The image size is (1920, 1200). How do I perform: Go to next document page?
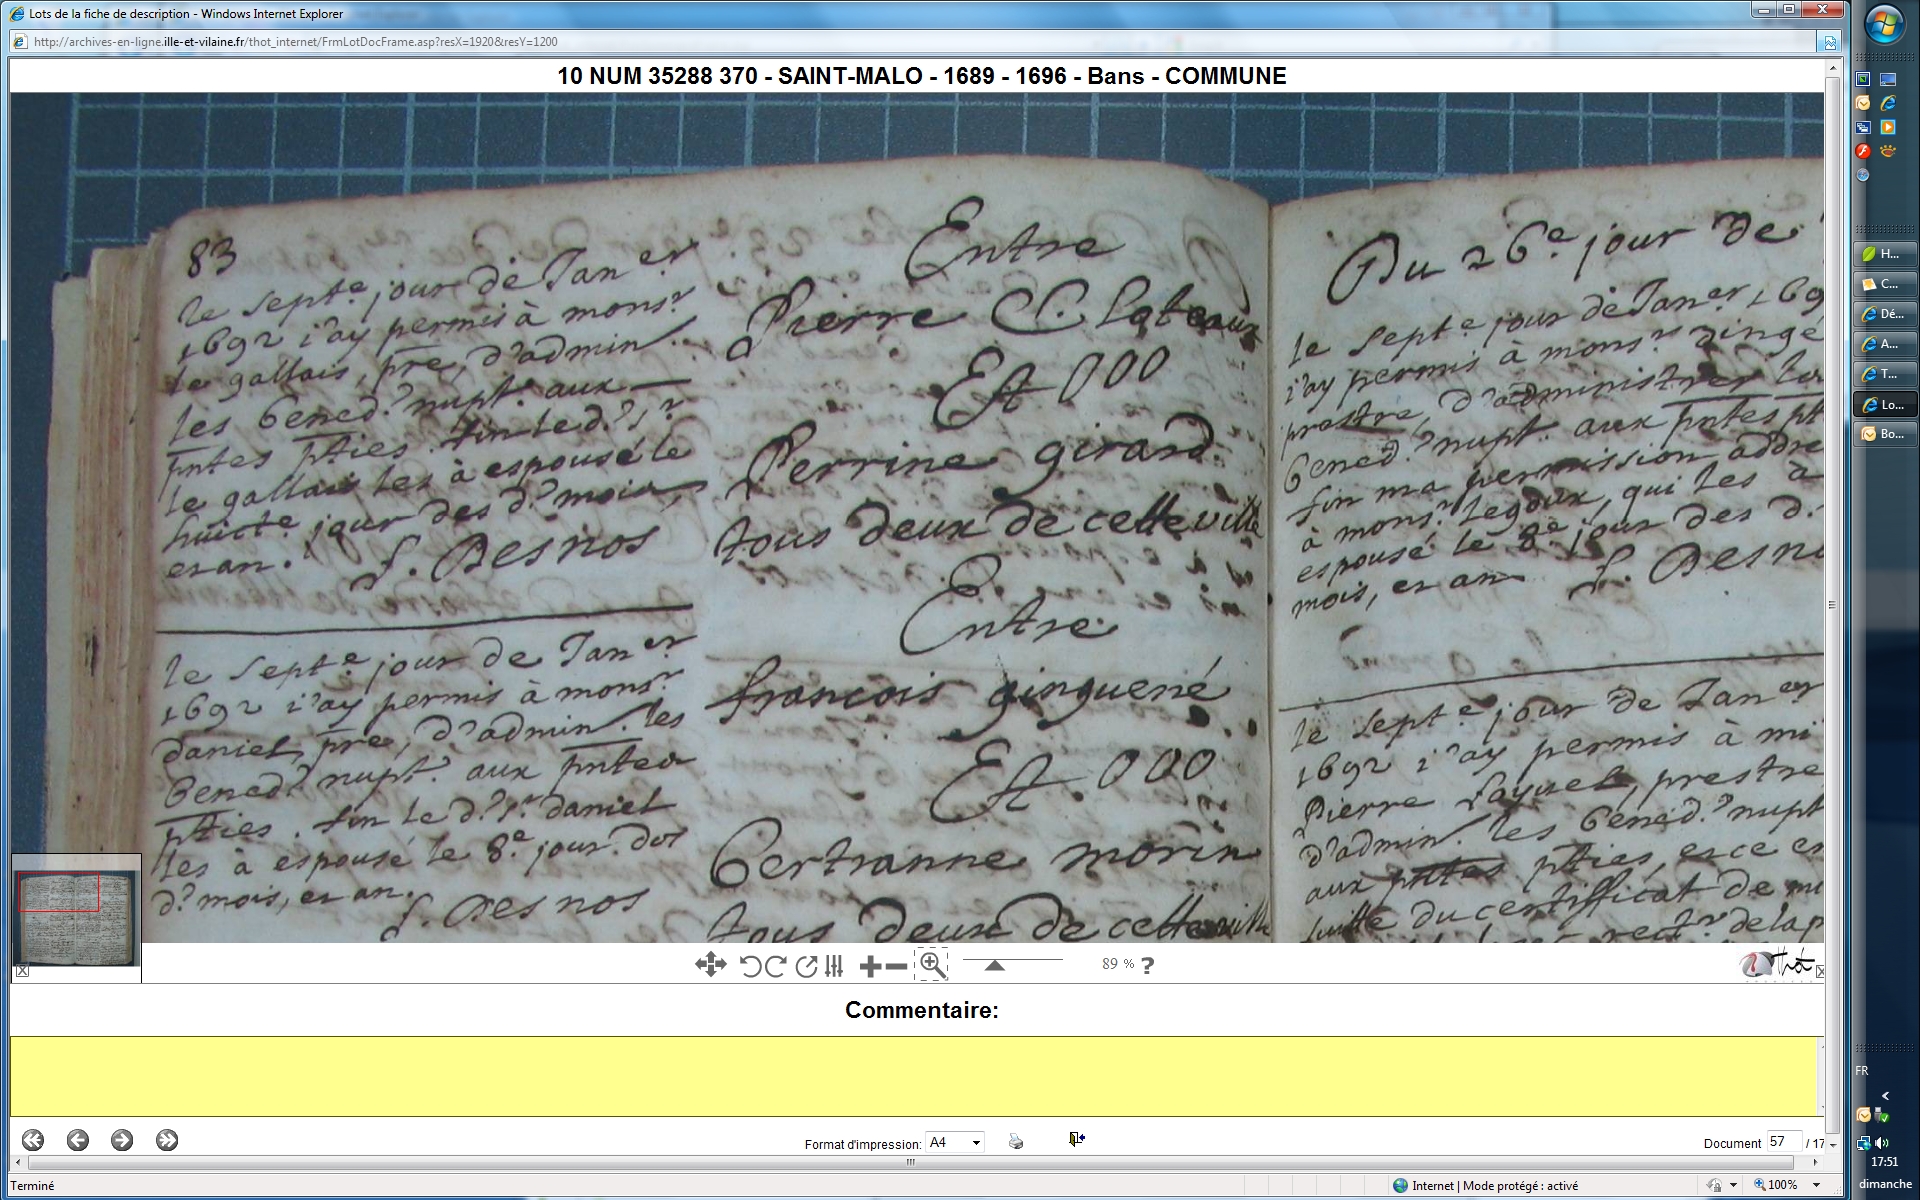[x=122, y=1140]
